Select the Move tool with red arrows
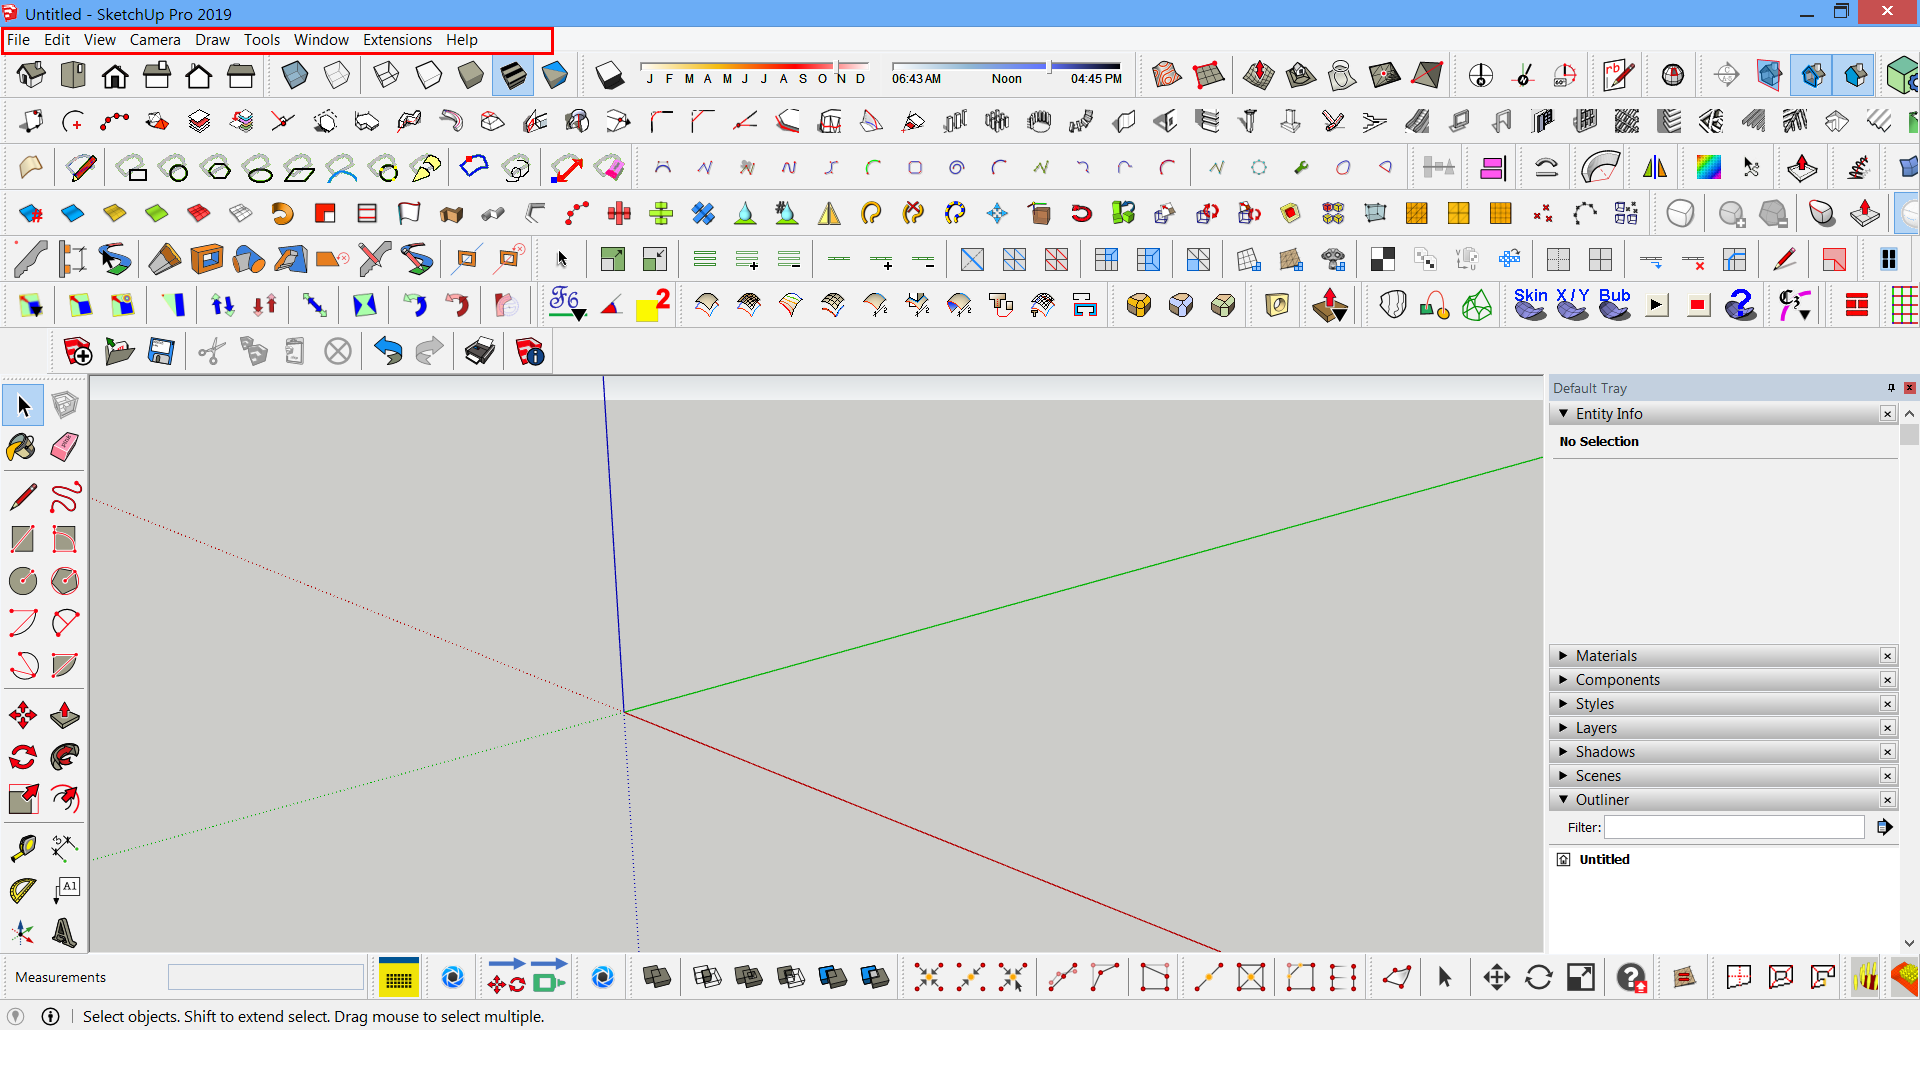1920x1080 pixels. (22, 715)
